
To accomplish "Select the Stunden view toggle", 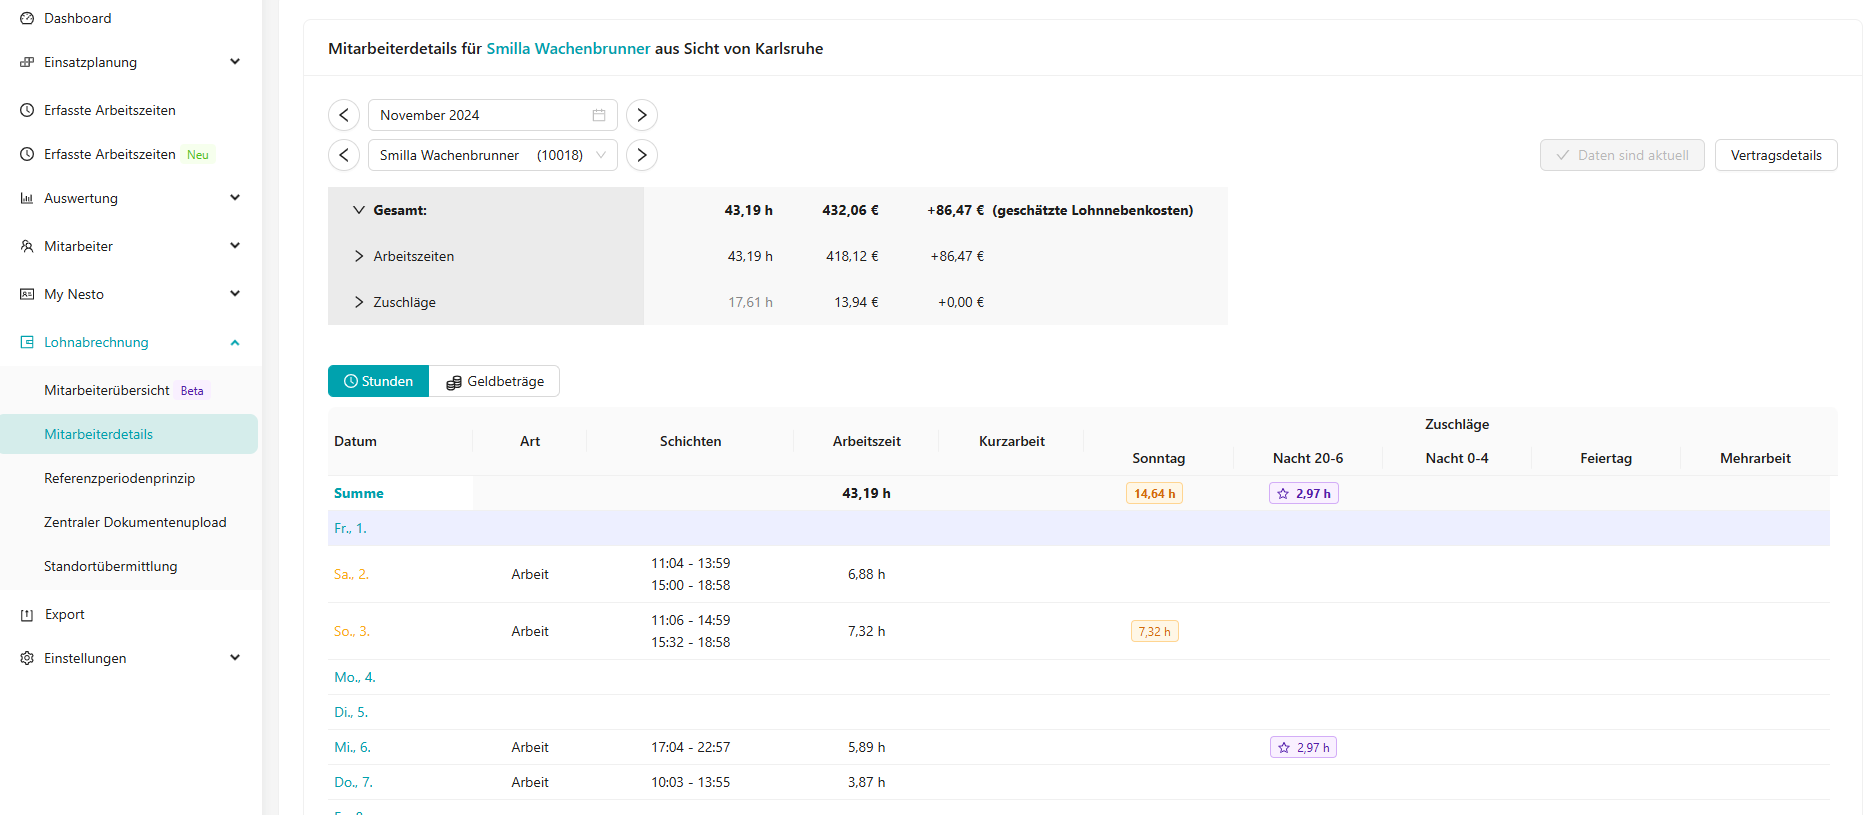I will pos(379,381).
